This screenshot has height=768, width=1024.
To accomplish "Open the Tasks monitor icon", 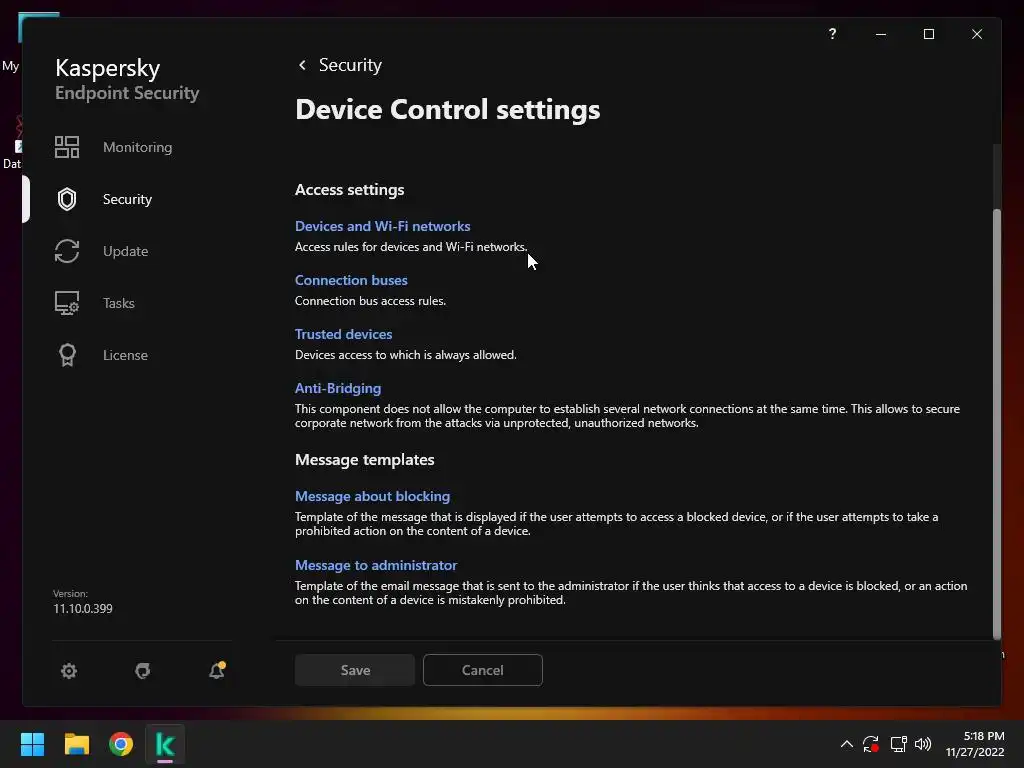I will (x=67, y=303).
